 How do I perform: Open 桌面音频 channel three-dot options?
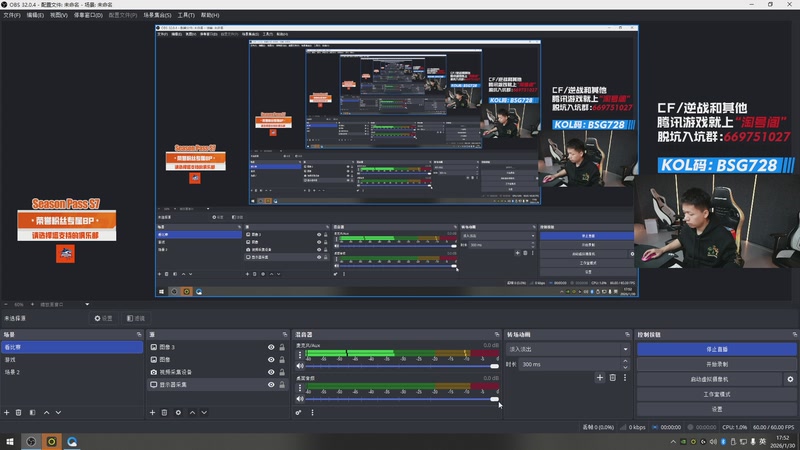click(x=300, y=388)
